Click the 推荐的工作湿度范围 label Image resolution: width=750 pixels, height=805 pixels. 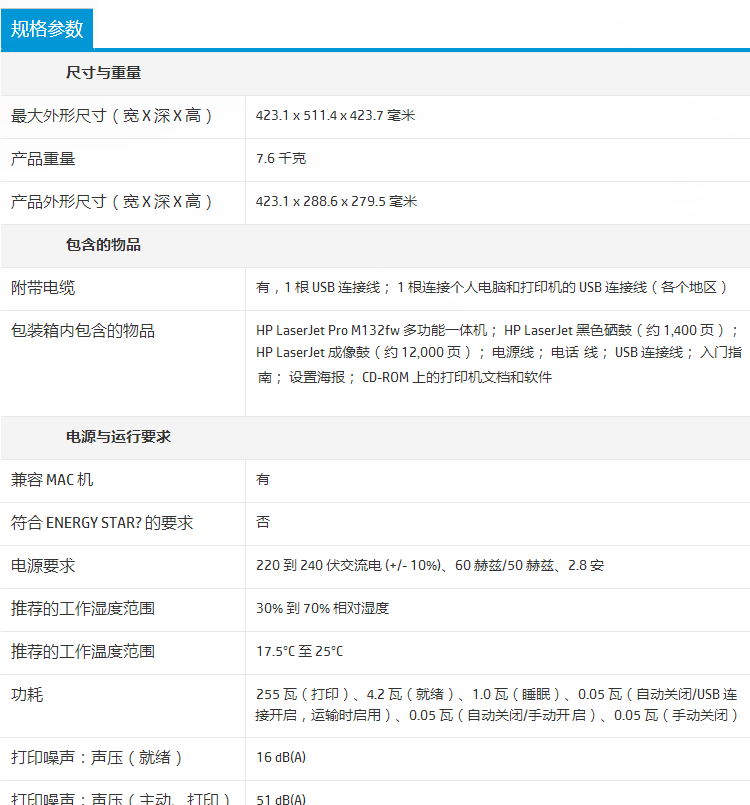coord(83,609)
